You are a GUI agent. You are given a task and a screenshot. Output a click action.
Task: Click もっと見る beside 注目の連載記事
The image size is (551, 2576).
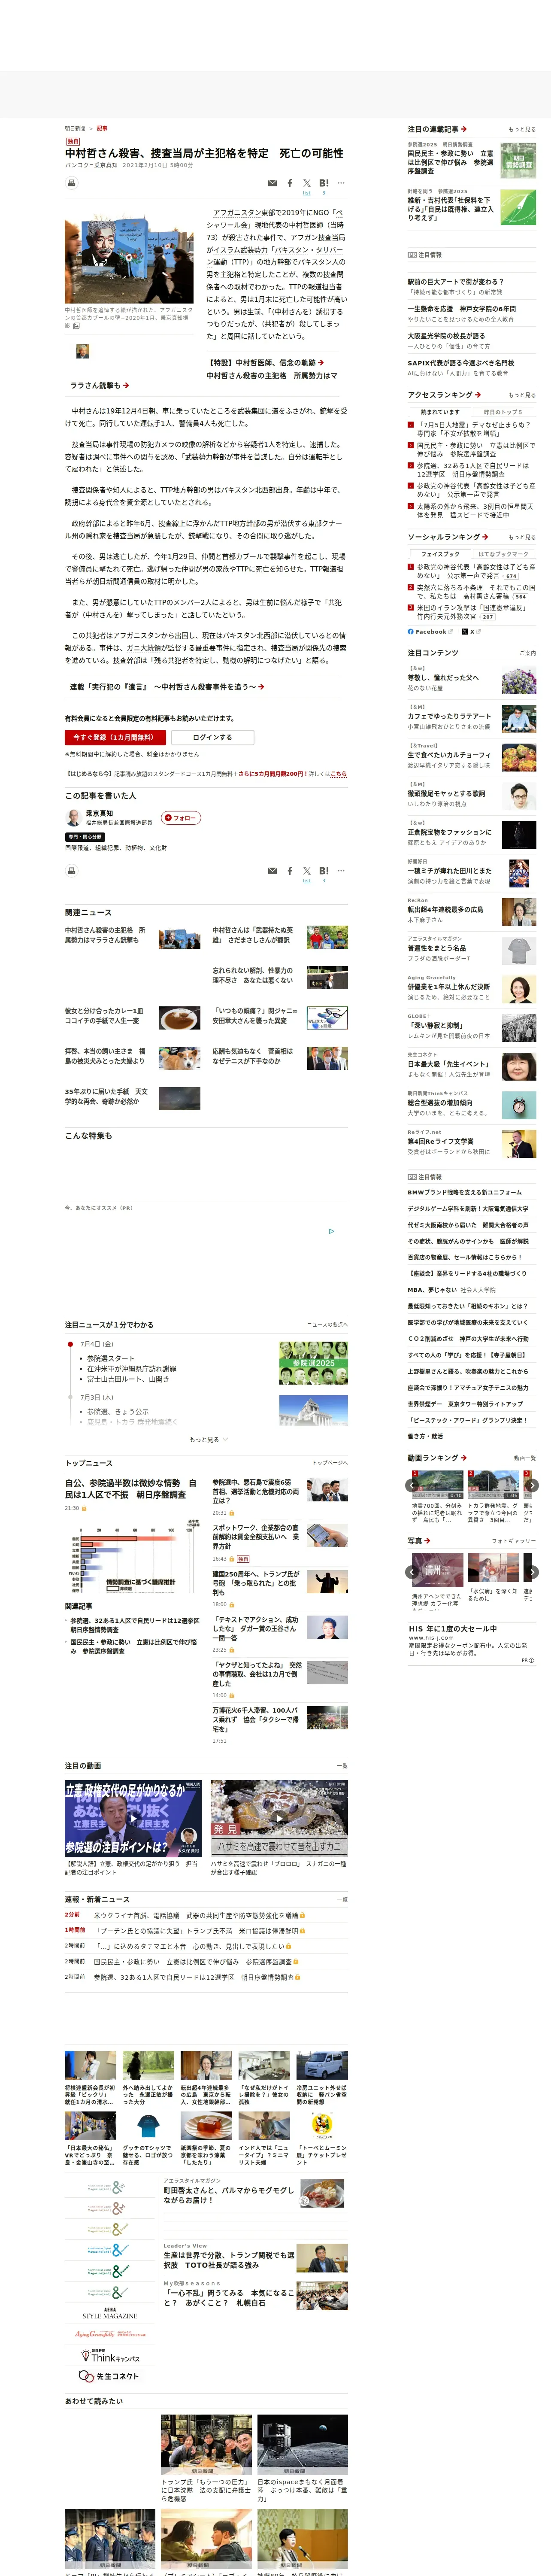point(522,129)
